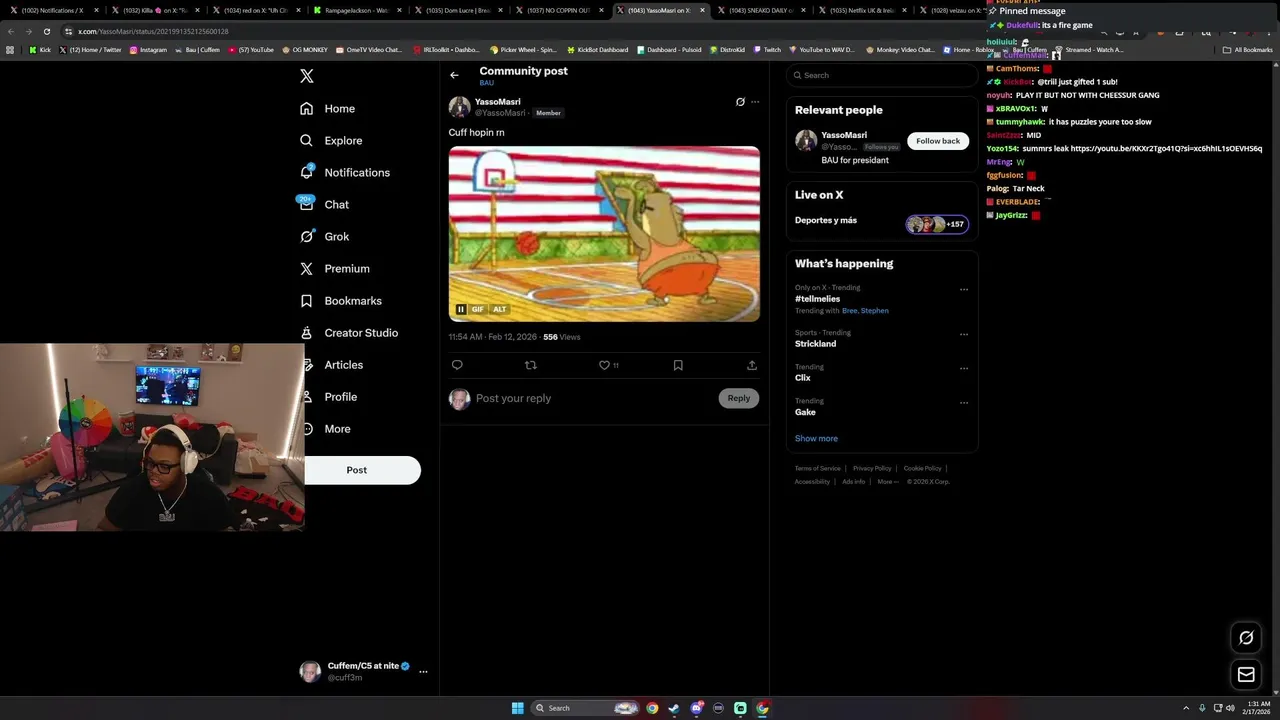Open Privacy Policy footer link

click(872, 468)
